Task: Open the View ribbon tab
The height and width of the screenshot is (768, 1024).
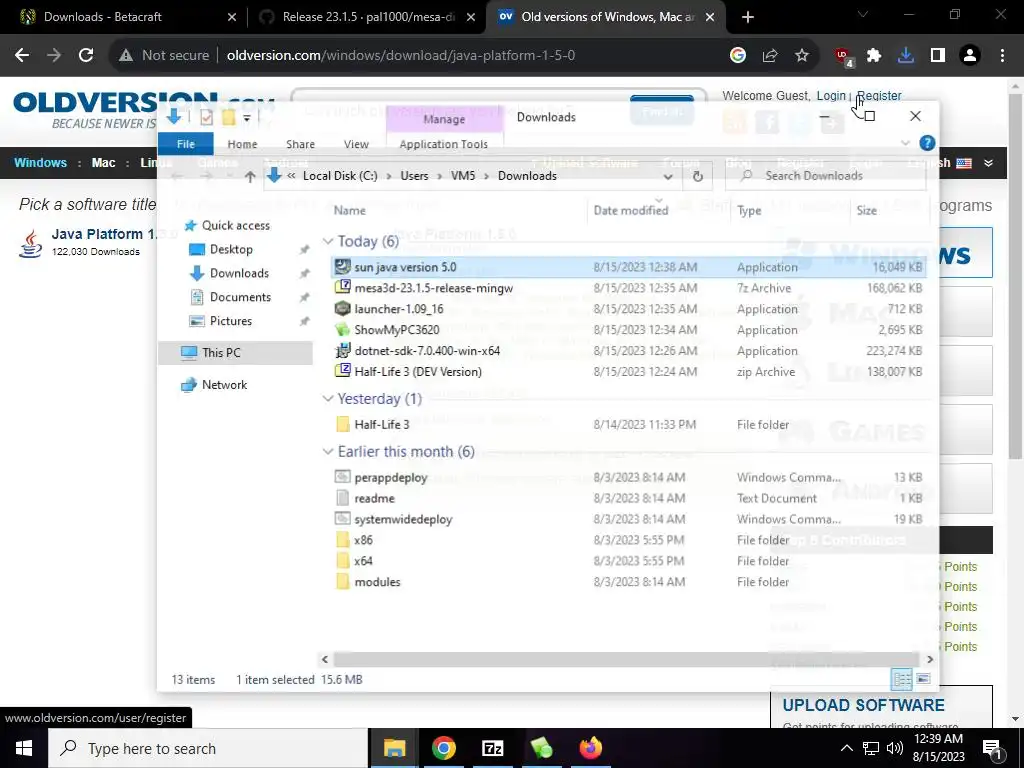Action: tap(356, 144)
